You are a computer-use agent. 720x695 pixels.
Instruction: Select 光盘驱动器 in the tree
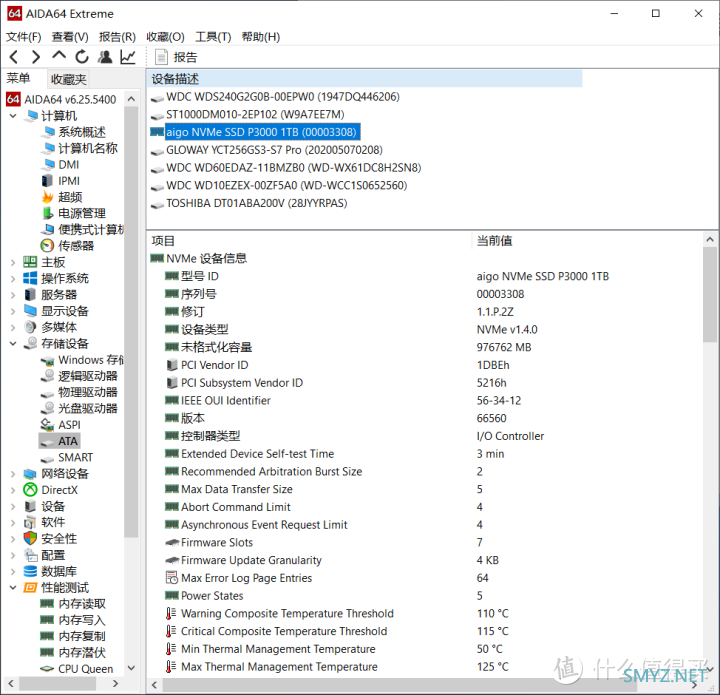tap(87, 409)
